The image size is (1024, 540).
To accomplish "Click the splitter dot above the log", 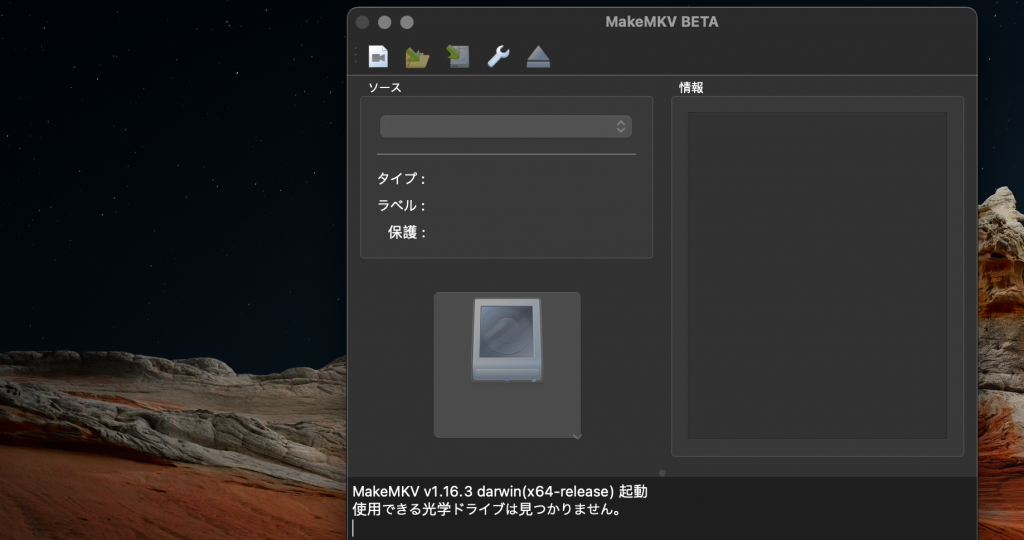I will click(x=662, y=473).
